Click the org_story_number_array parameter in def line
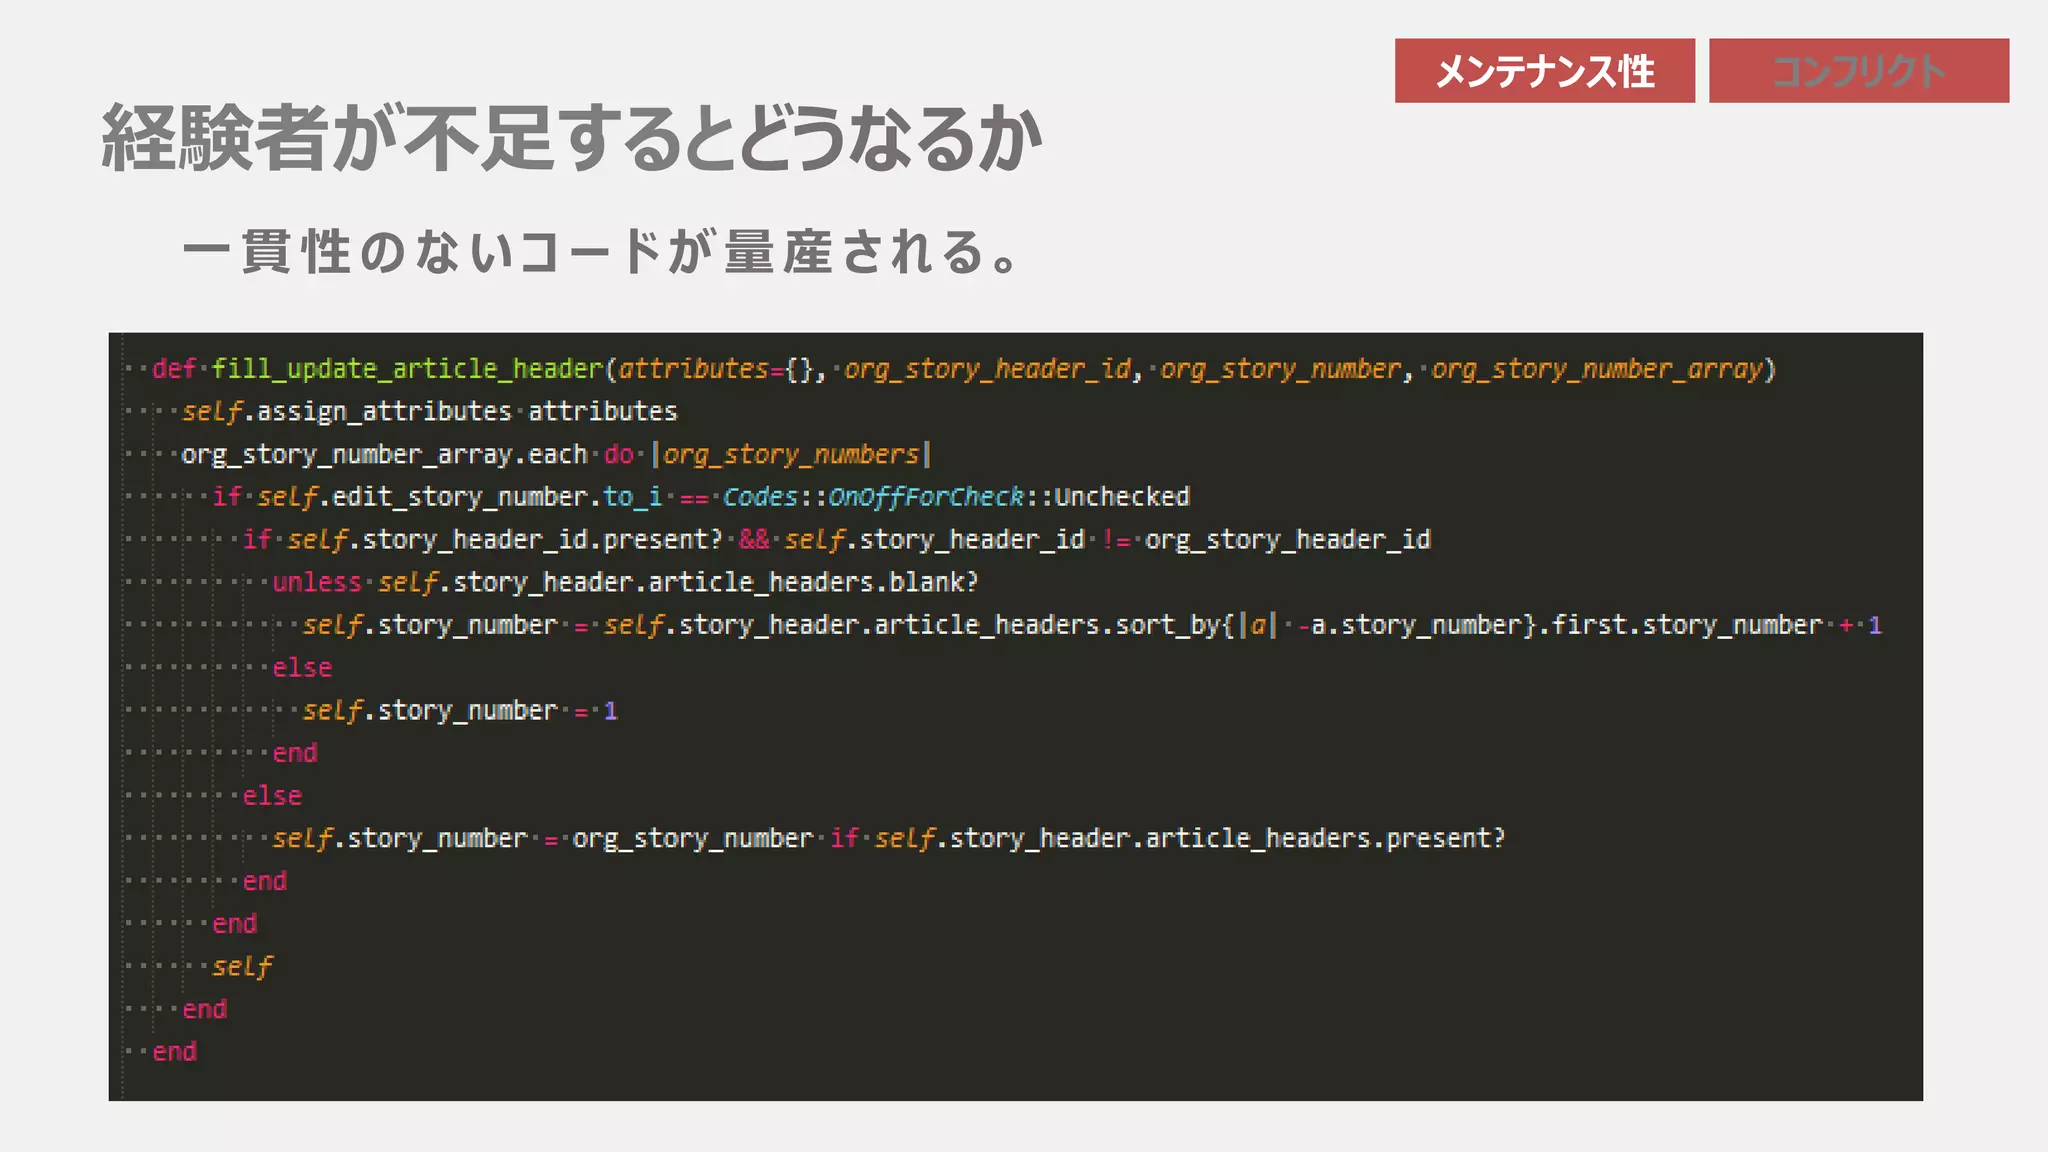This screenshot has width=2048, height=1152. coord(1596,369)
